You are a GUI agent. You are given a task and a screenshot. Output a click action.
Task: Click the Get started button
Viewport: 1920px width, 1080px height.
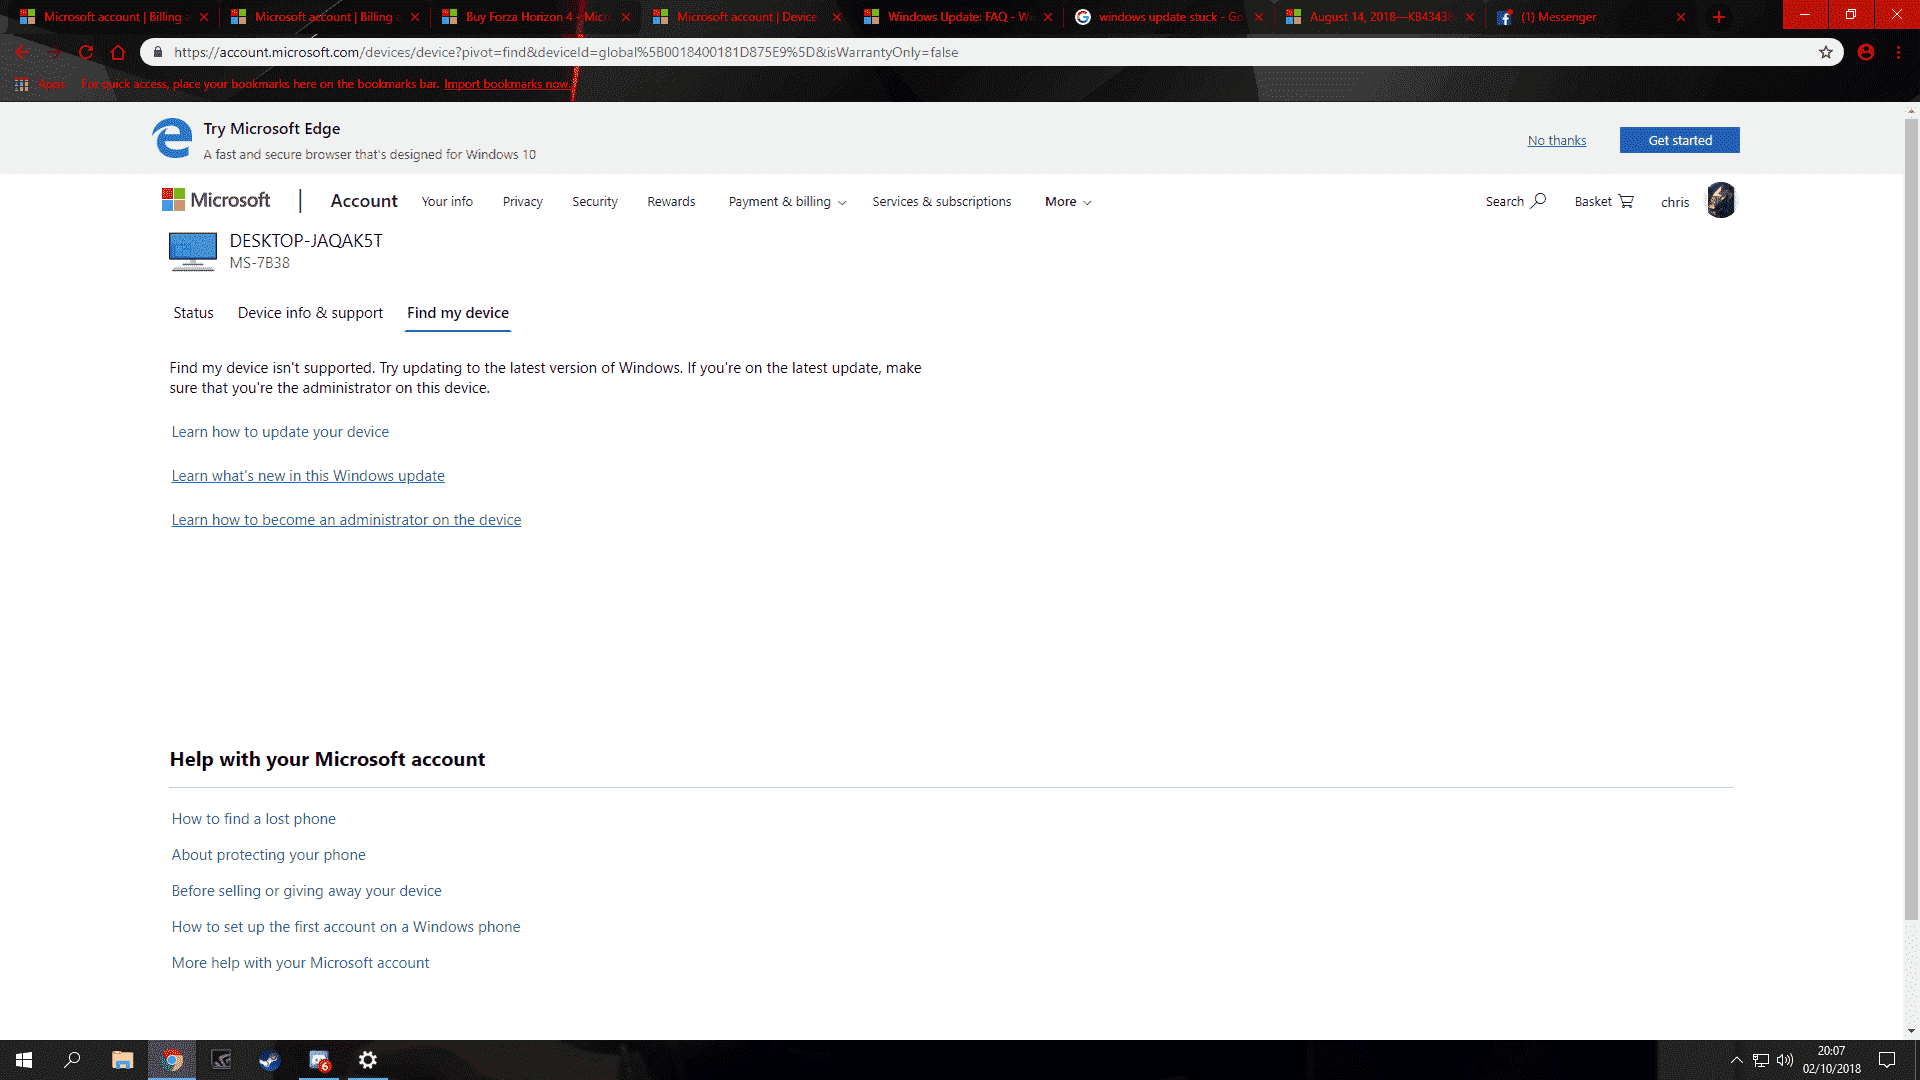pos(1680,140)
